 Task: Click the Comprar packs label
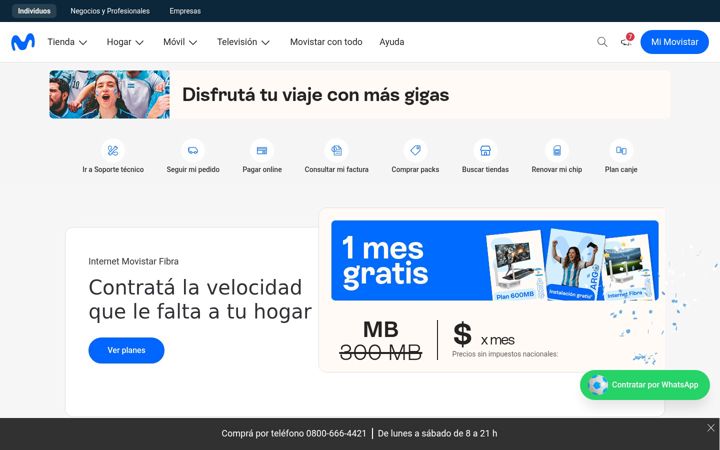click(415, 169)
